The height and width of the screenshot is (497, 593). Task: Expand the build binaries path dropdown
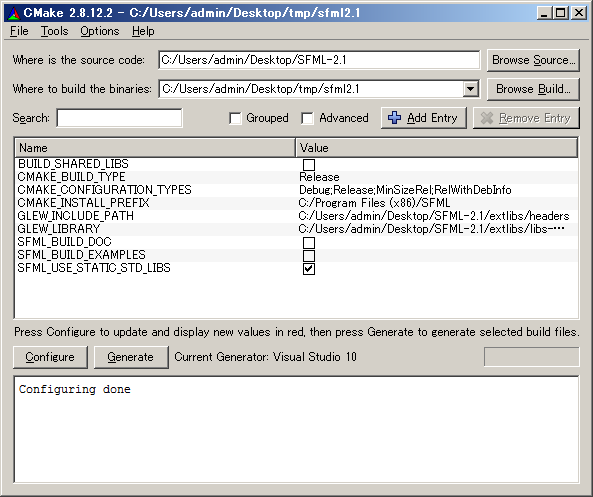[x=470, y=89]
